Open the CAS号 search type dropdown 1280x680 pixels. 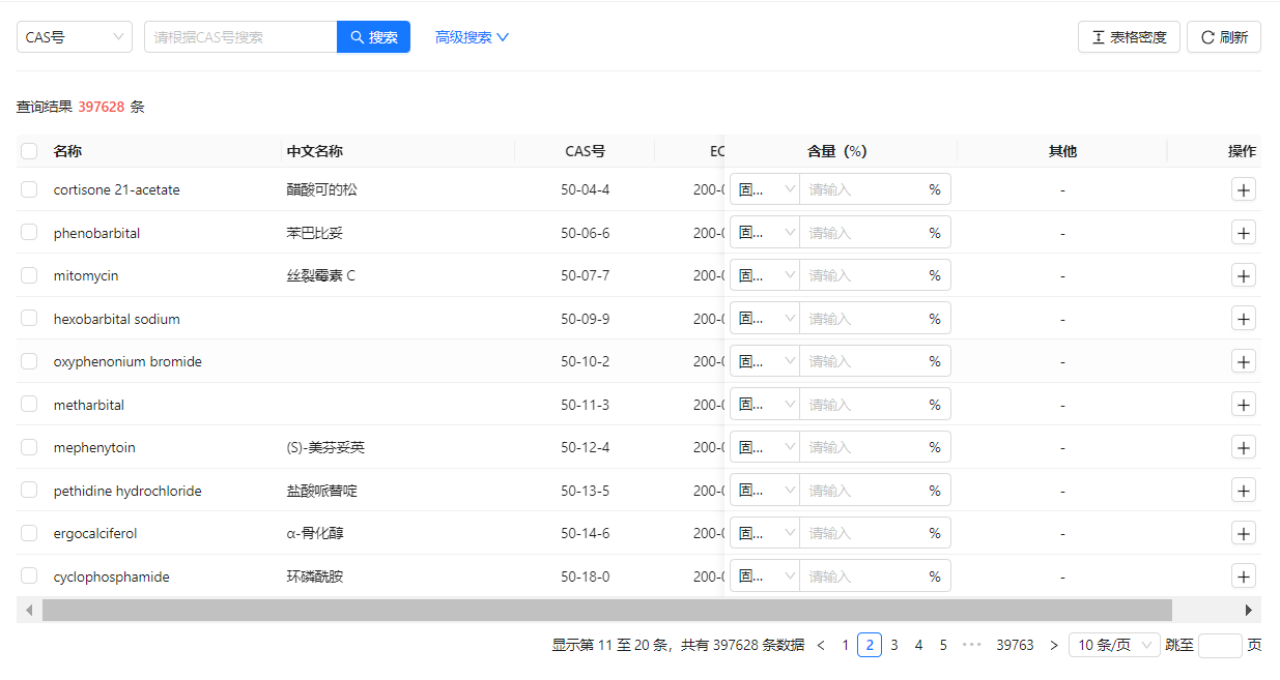(74, 37)
